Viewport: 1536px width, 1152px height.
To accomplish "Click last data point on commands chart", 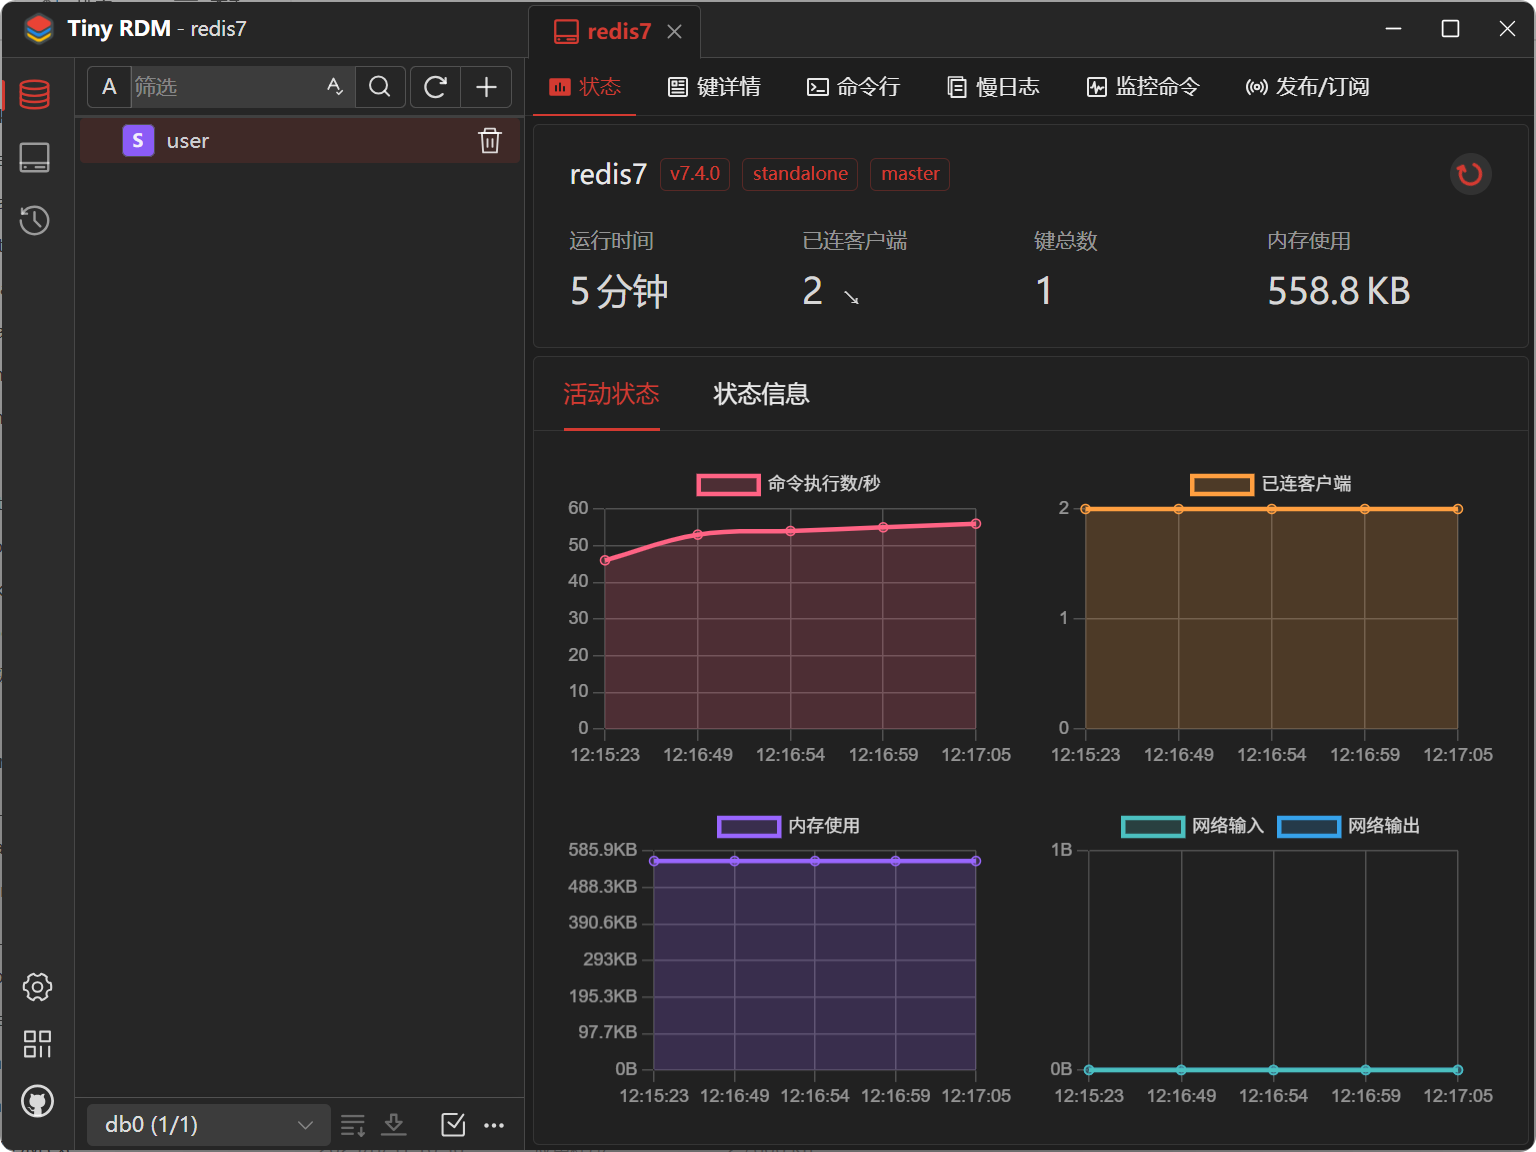I will coord(976,524).
